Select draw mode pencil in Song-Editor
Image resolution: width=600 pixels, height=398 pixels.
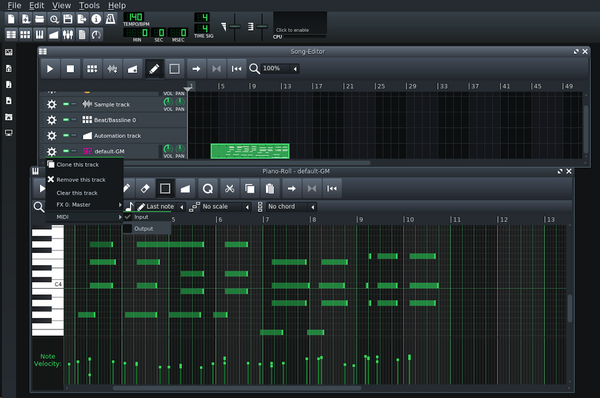coord(154,69)
